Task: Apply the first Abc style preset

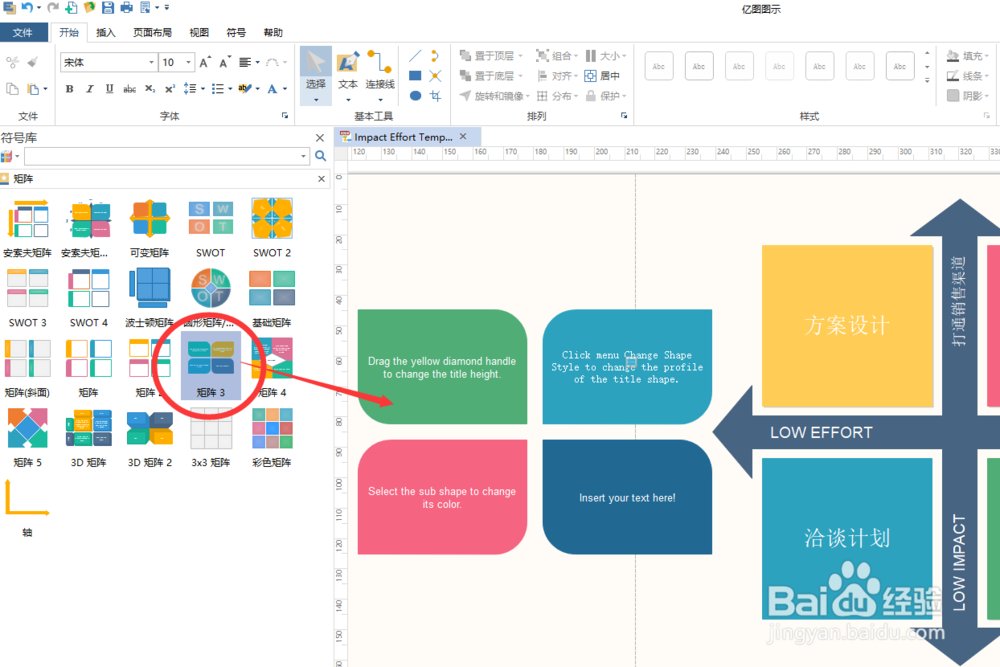Action: 659,66
